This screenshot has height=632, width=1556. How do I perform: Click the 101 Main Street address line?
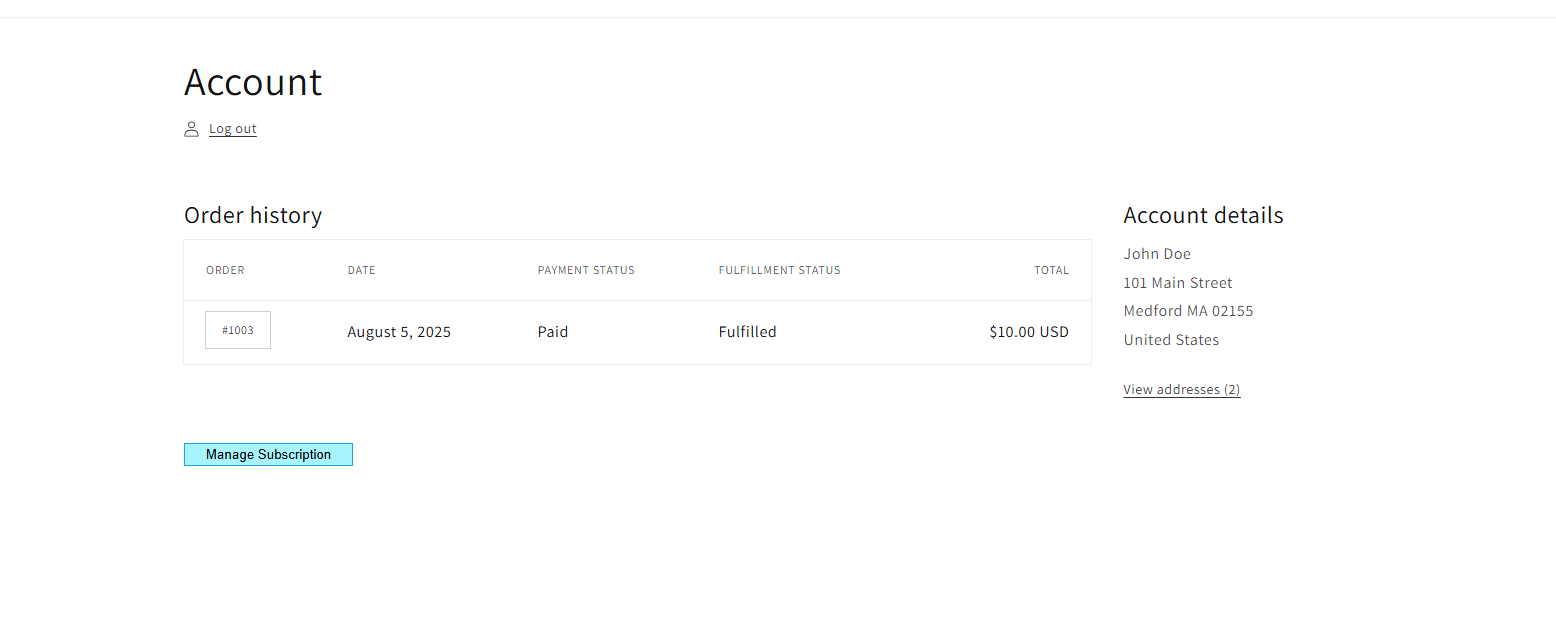[x=1178, y=283]
